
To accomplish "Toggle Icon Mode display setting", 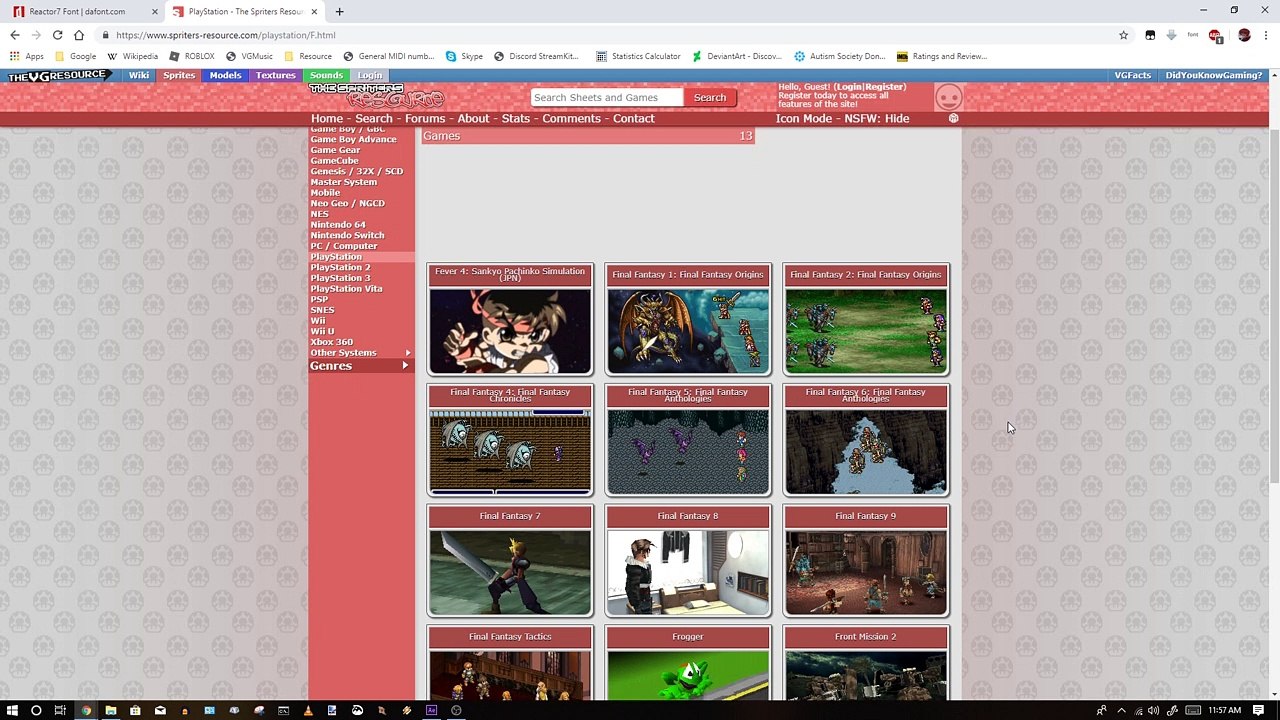I will (803, 118).
